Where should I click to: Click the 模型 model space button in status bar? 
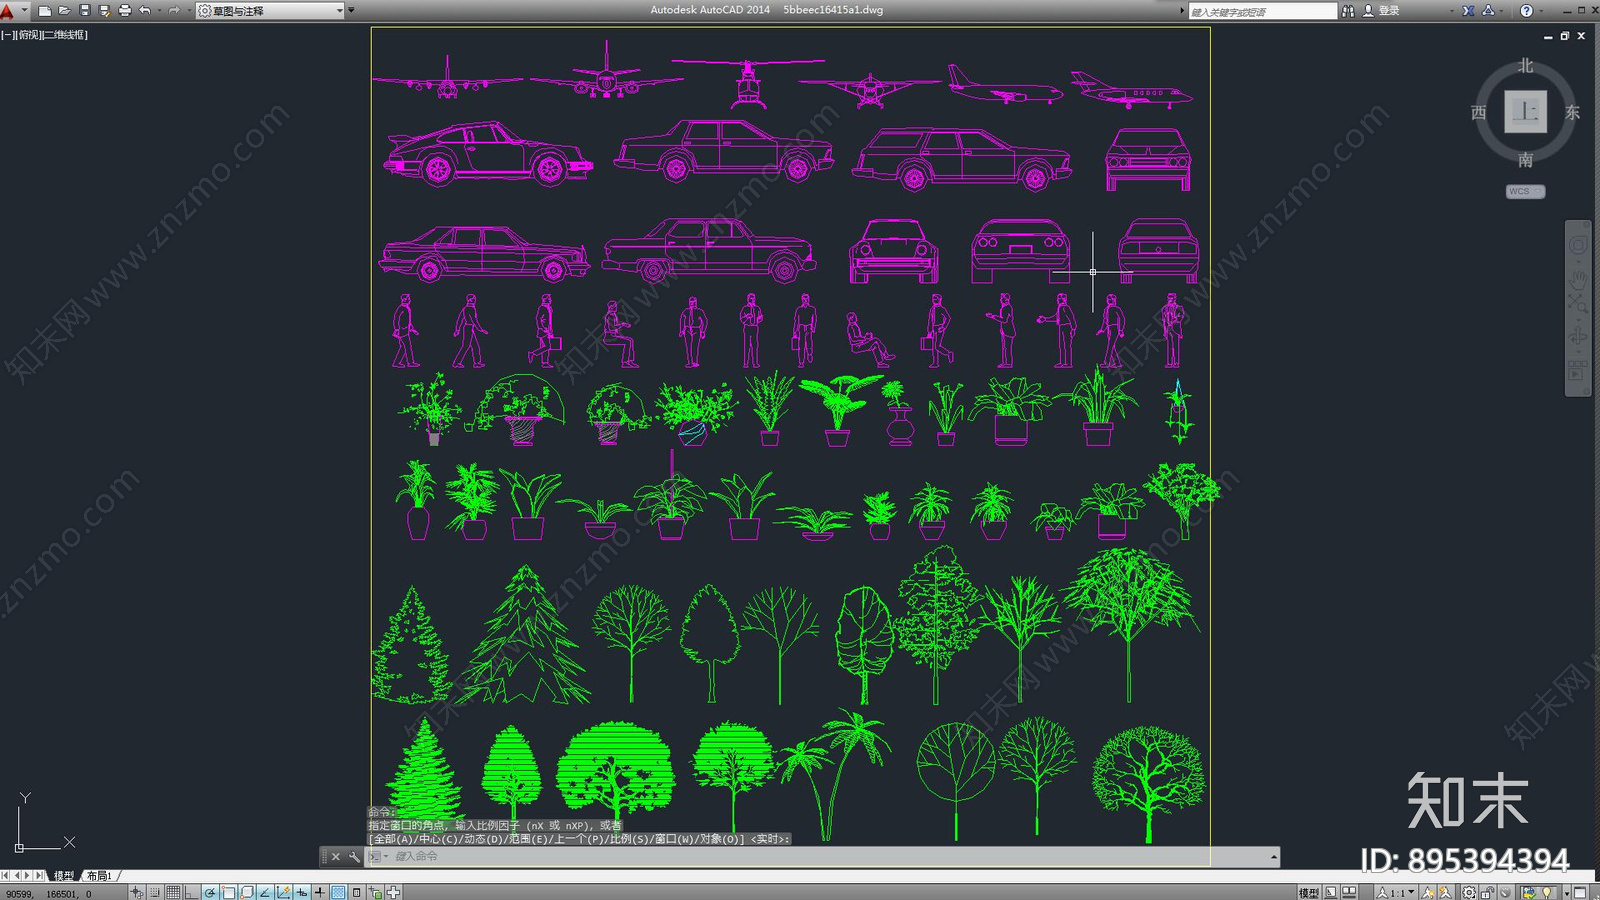1308,893
